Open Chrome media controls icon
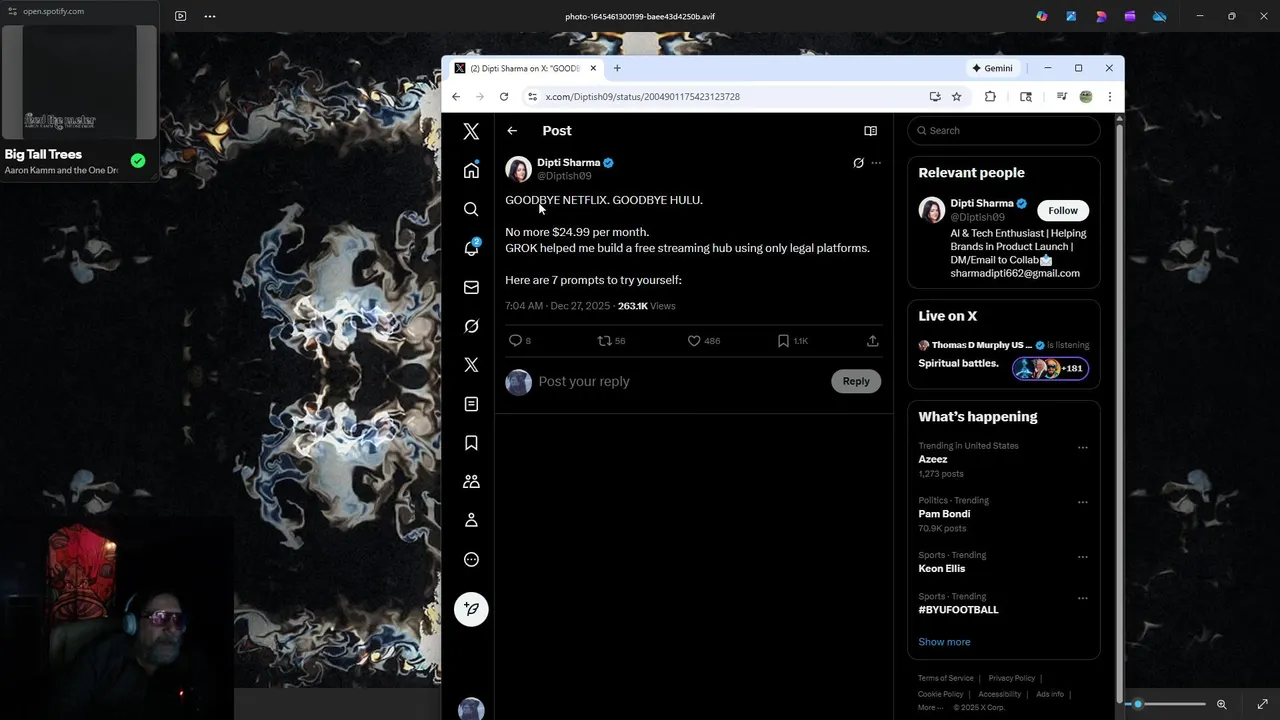 tap(1061, 97)
